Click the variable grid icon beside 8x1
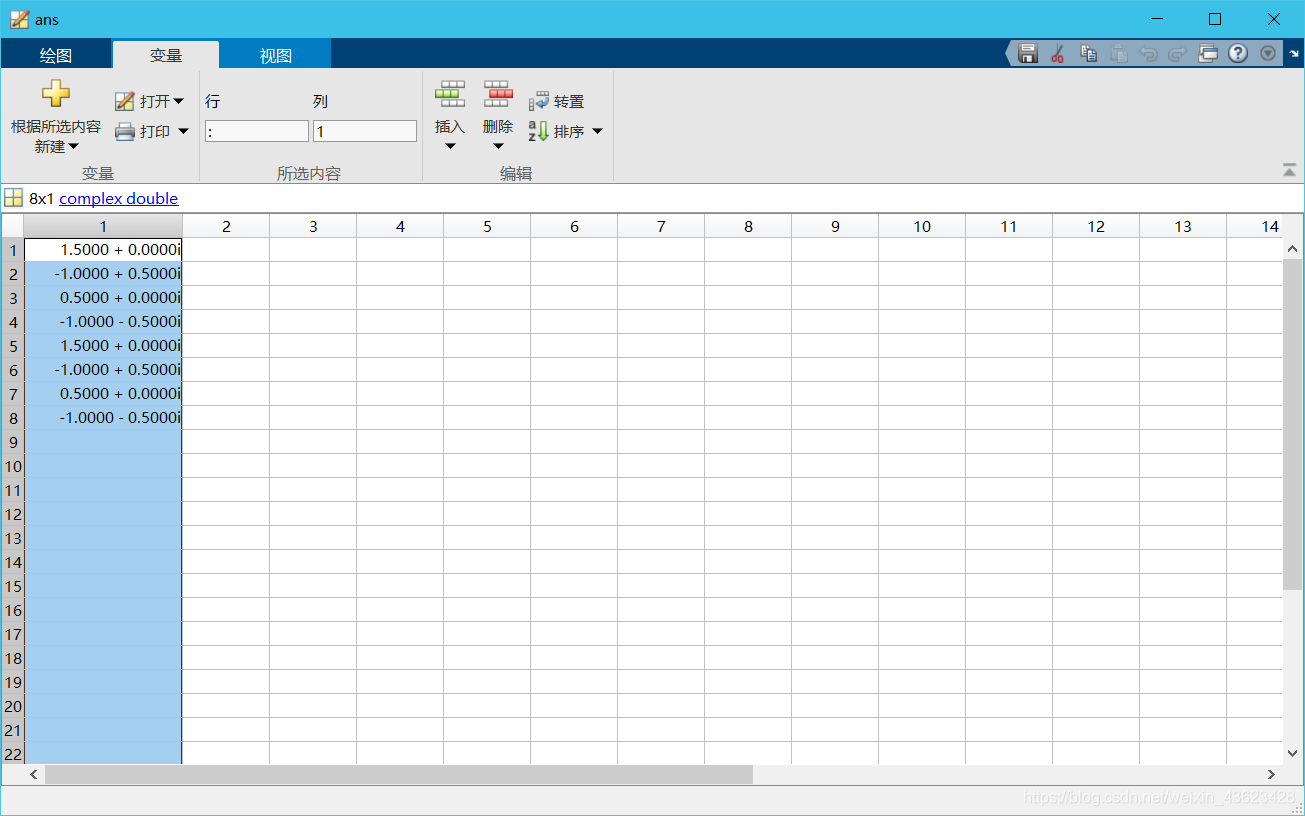Screen dimensions: 1305x816 13,198
